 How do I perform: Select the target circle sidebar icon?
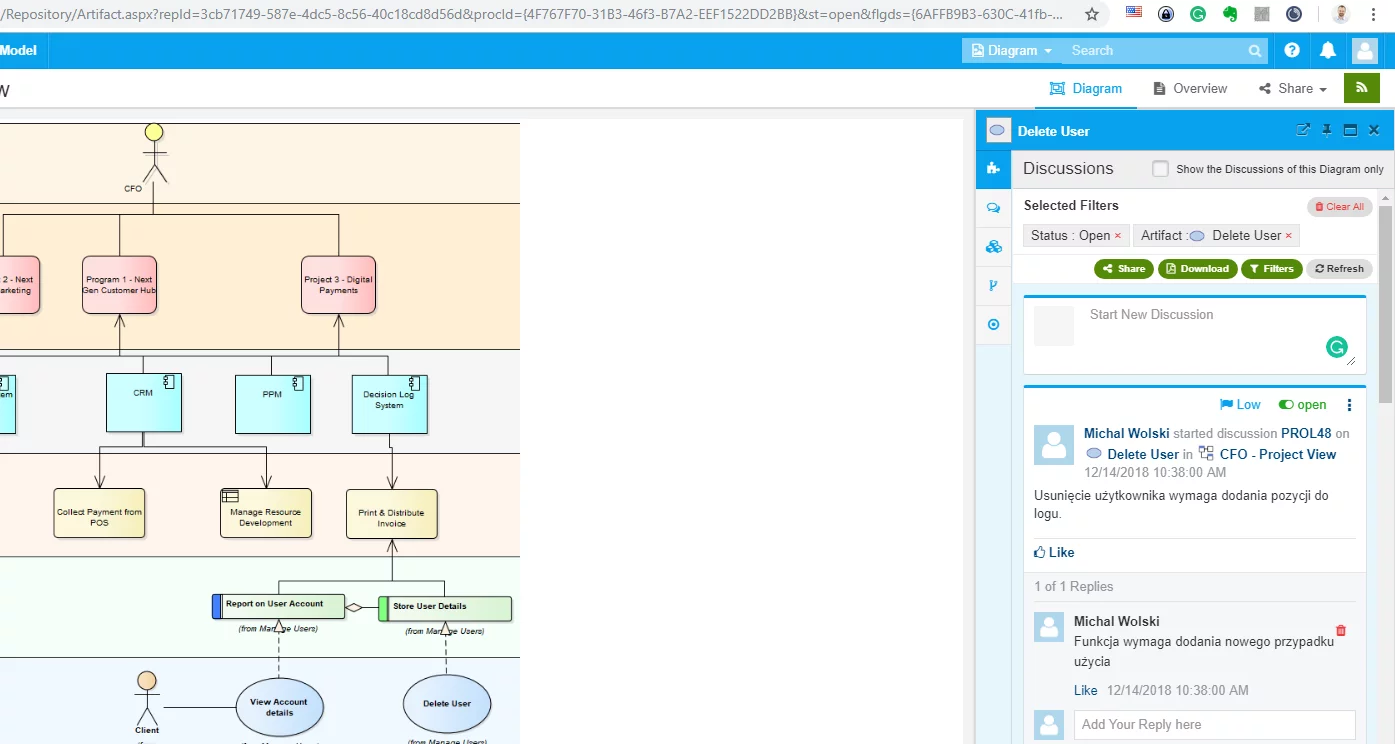coord(993,324)
